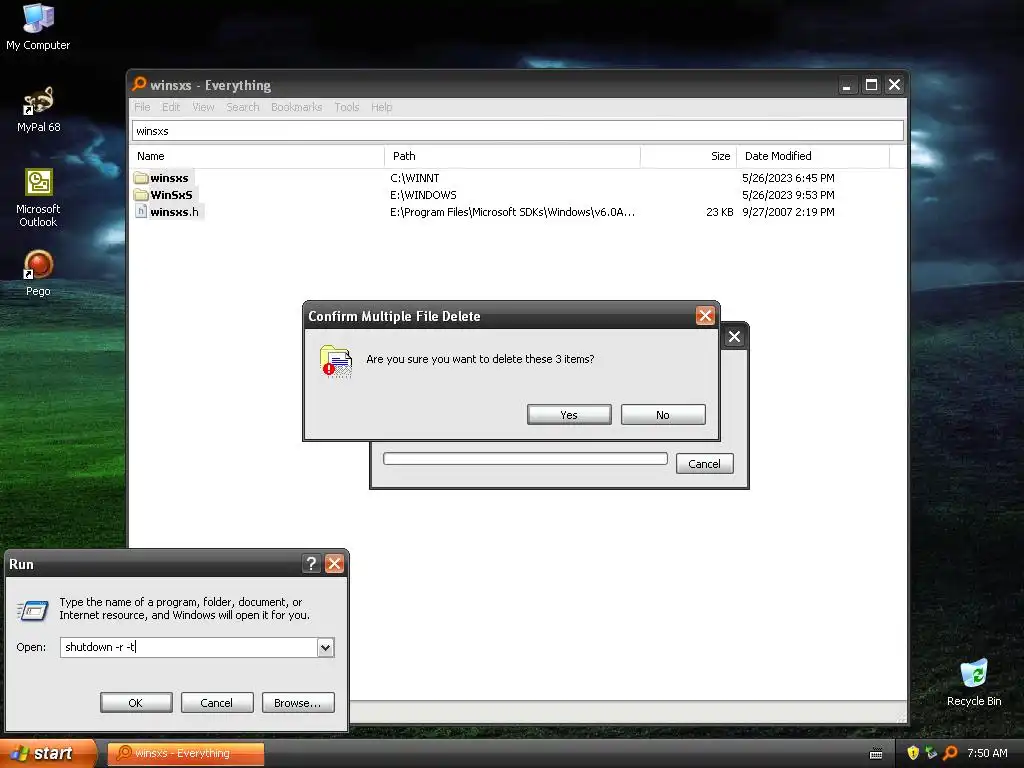Click the 5/26/2023 6:45 PM date cell
Image resolution: width=1024 pixels, height=768 pixels.
coord(788,178)
